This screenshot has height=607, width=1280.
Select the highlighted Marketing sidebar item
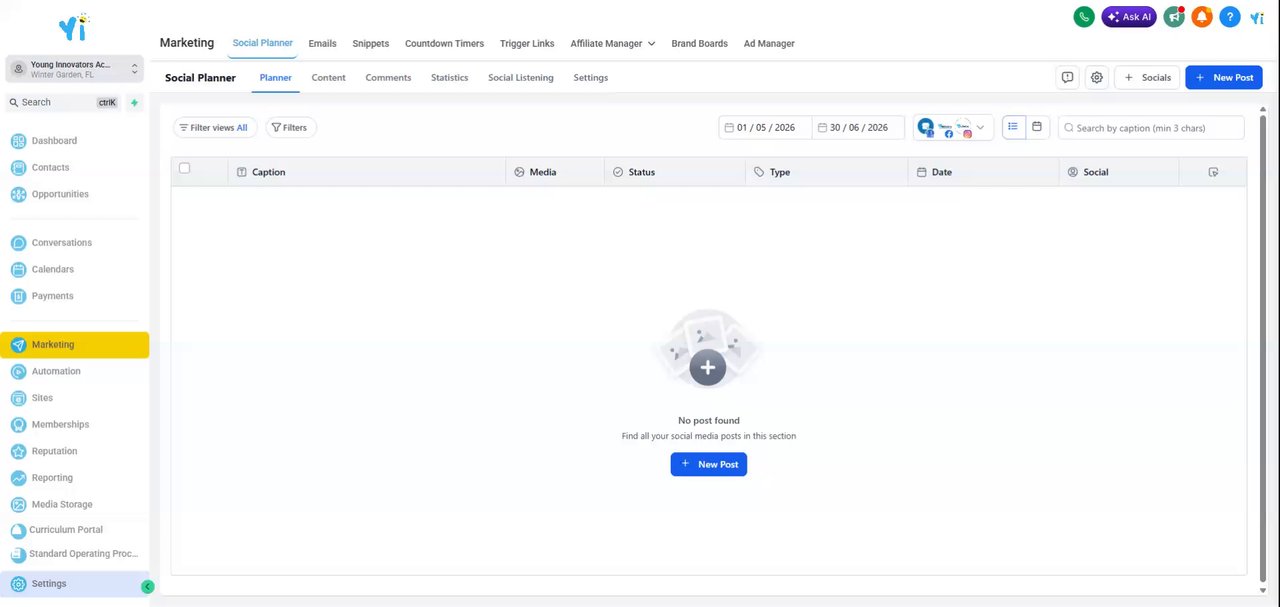(x=74, y=345)
